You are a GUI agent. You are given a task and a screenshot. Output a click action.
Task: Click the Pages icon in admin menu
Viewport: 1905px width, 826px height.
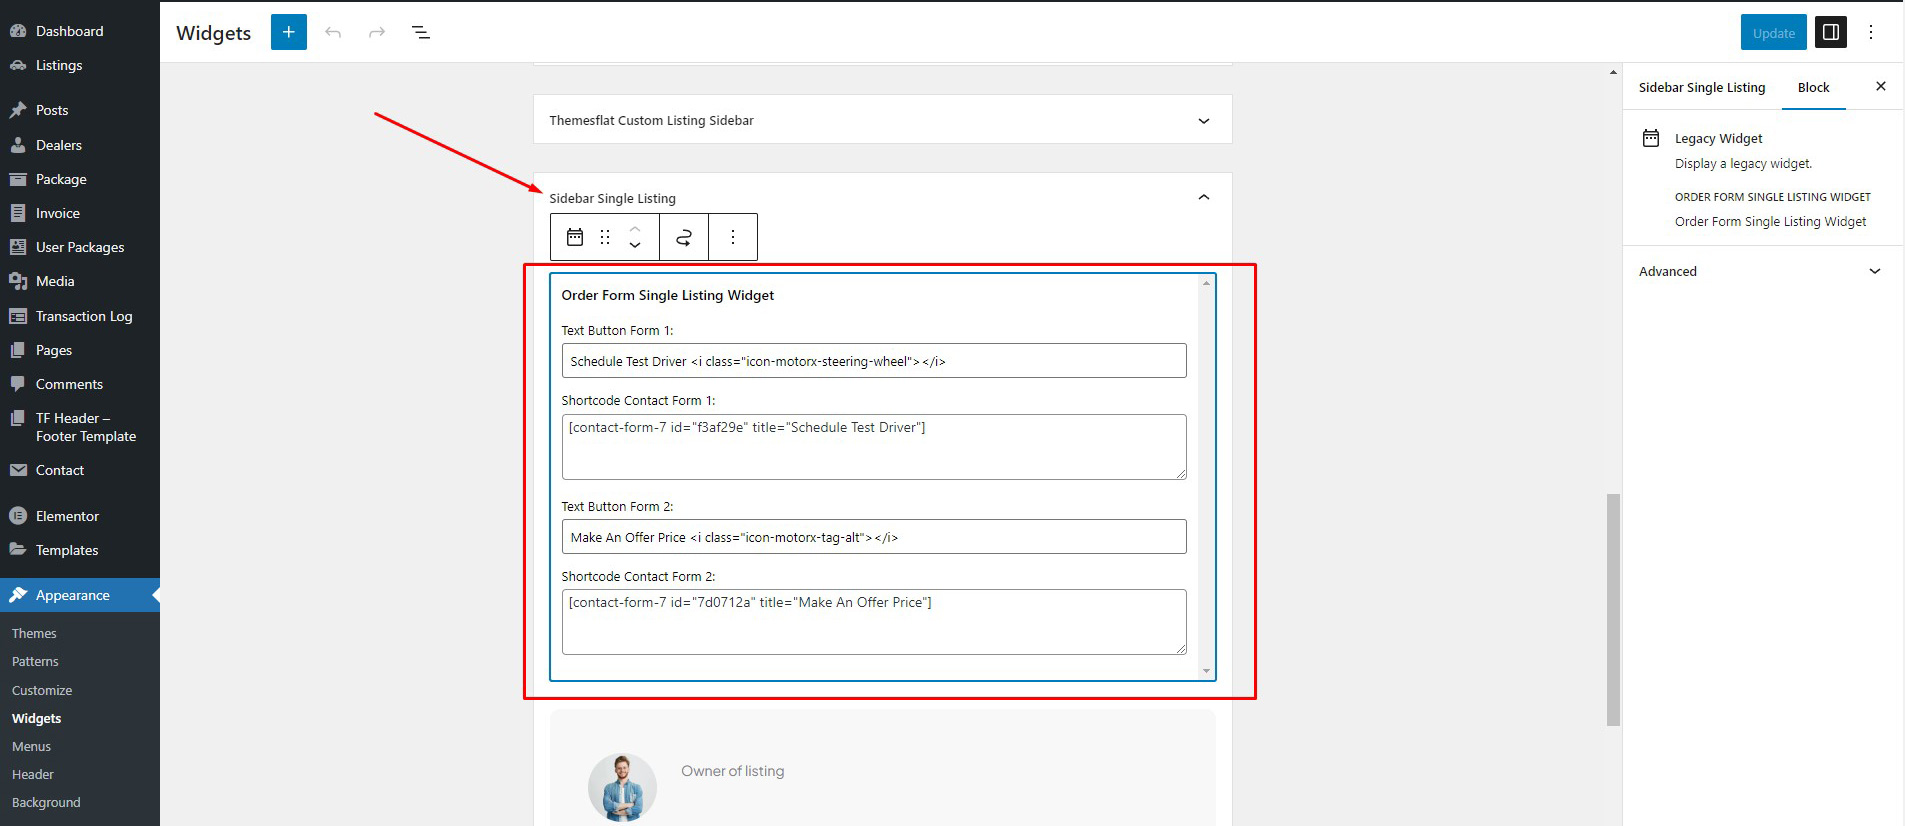click(x=18, y=350)
